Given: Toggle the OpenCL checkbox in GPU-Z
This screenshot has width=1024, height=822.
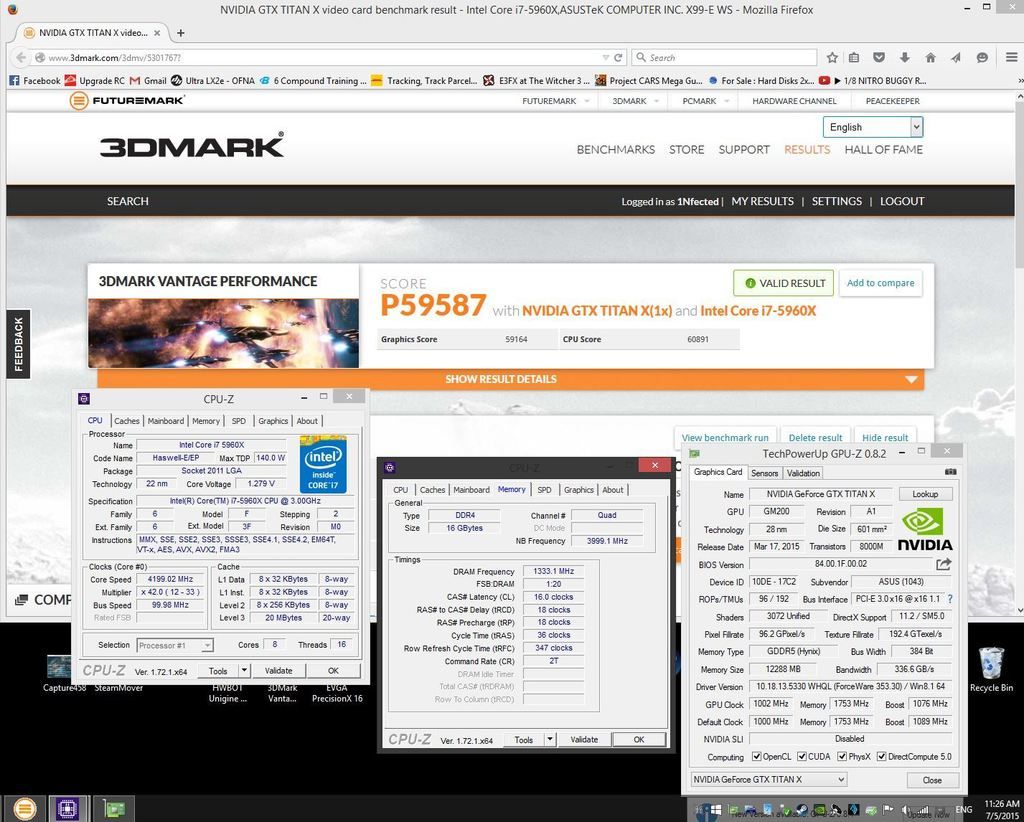Looking at the screenshot, I should coord(756,756).
